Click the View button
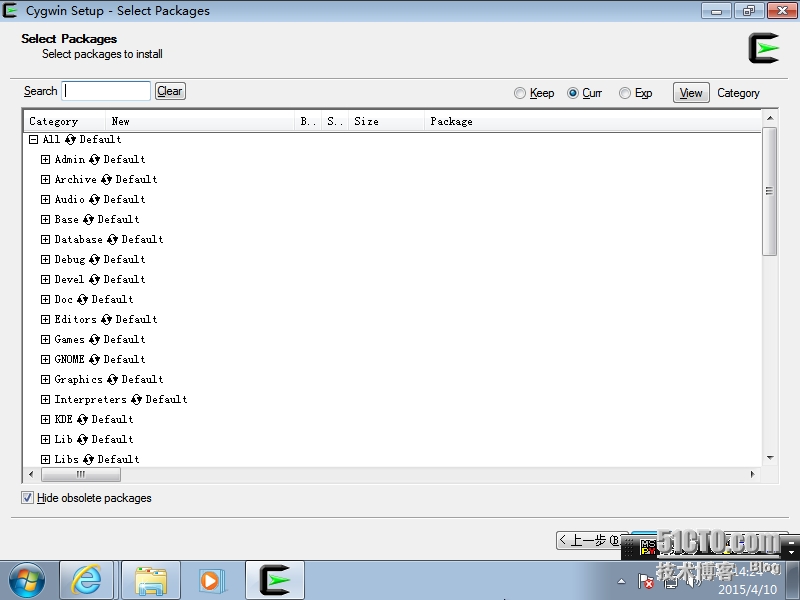The height and width of the screenshot is (600, 800). click(691, 93)
